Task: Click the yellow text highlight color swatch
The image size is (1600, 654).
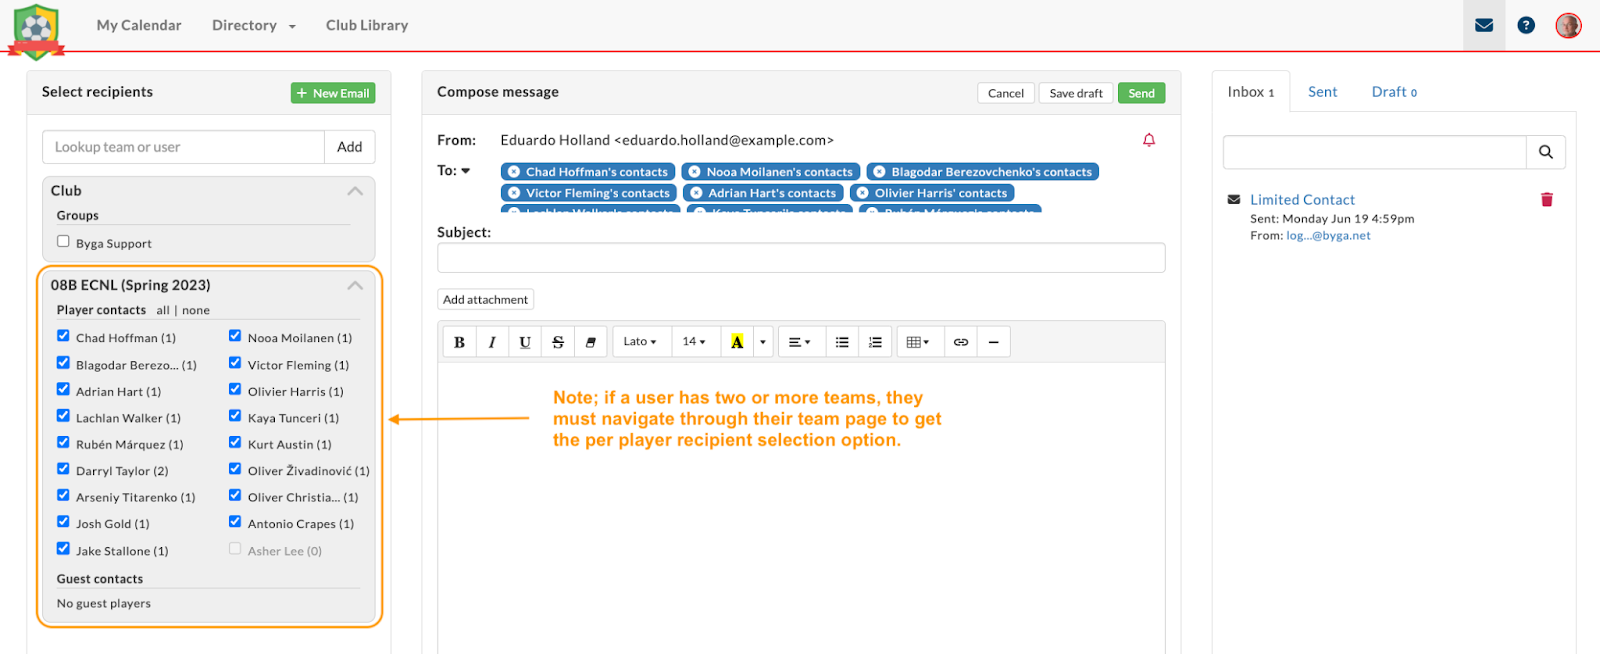Action: click(x=737, y=342)
